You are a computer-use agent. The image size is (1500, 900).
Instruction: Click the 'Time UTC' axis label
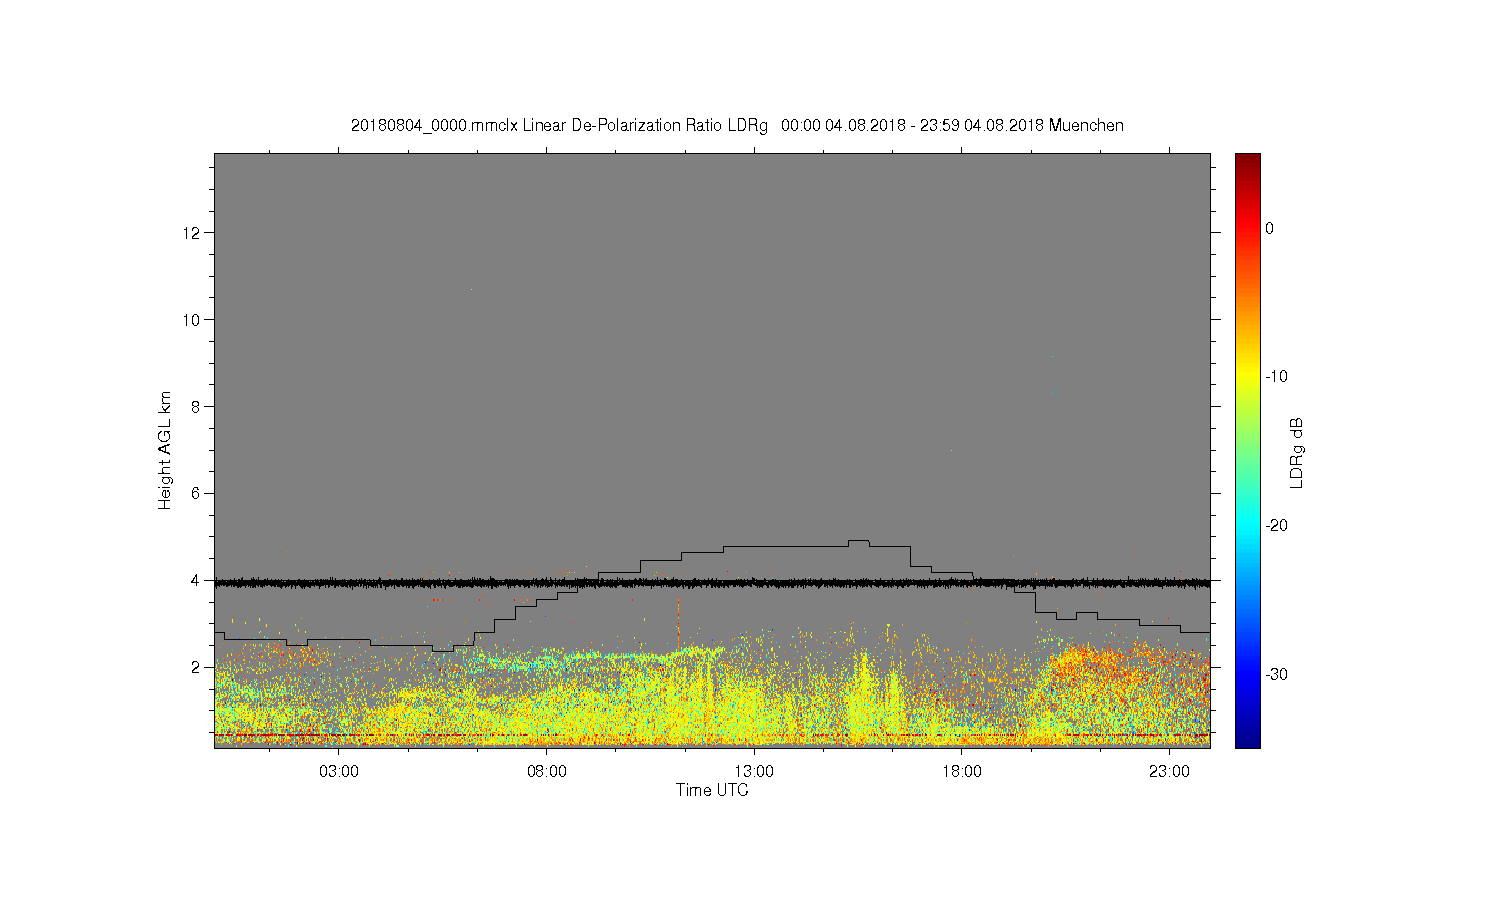712,790
